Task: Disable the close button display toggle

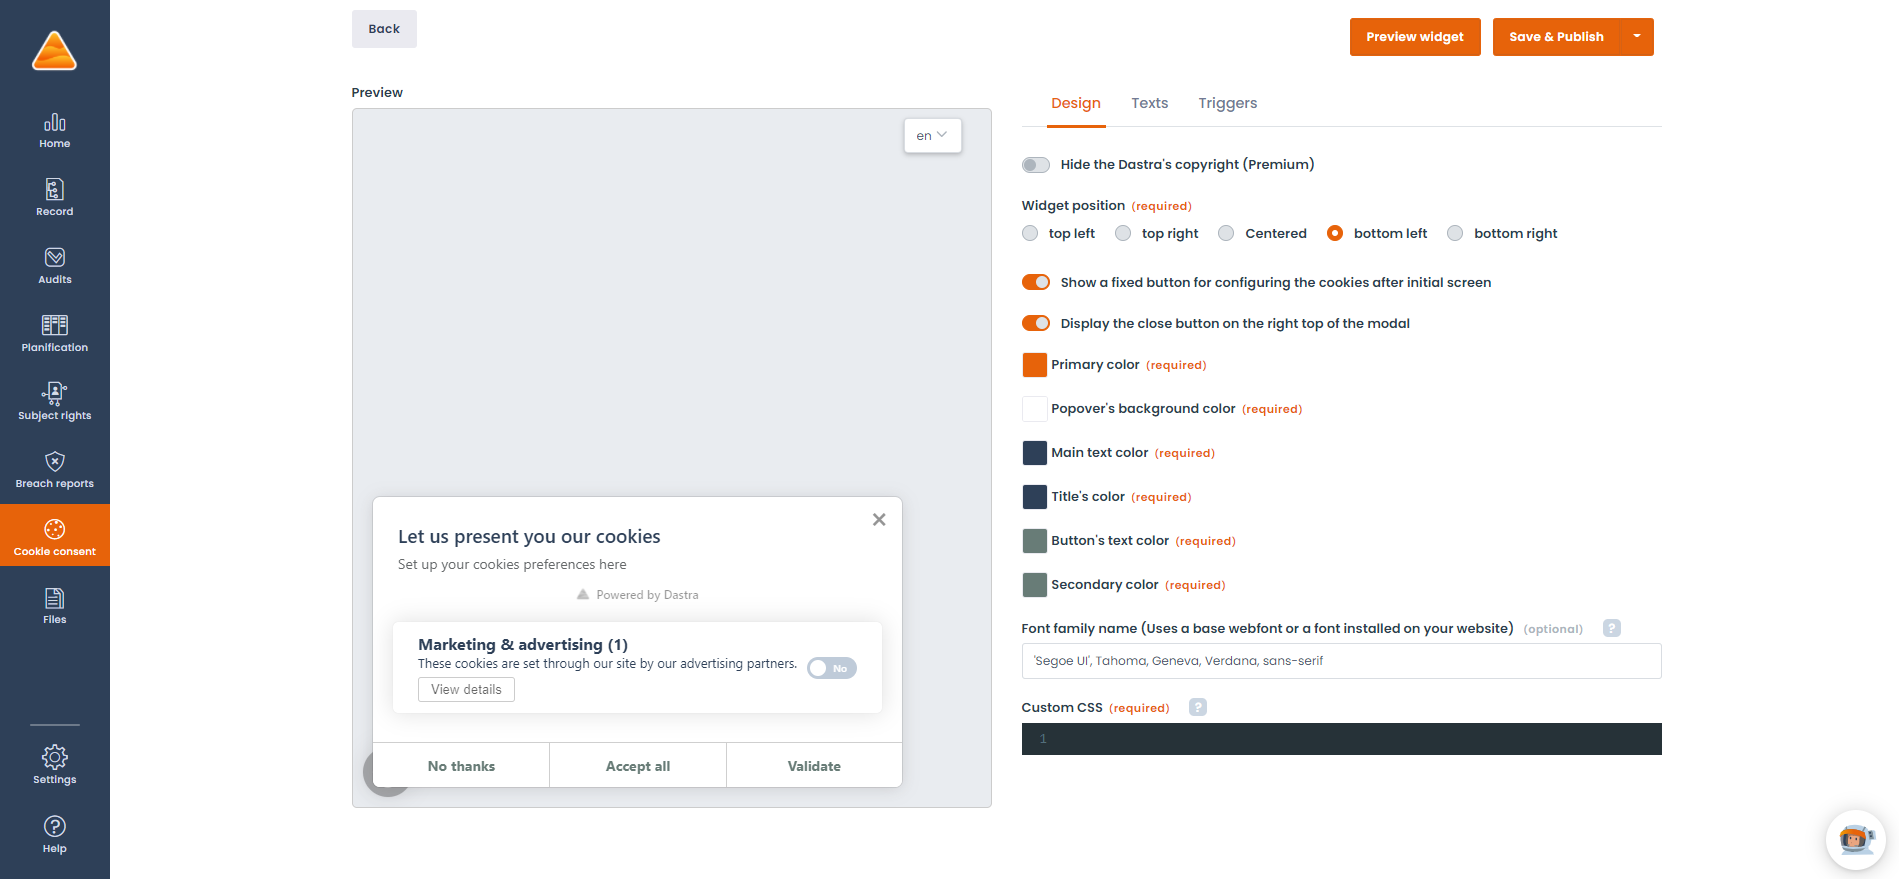Action: (1036, 324)
